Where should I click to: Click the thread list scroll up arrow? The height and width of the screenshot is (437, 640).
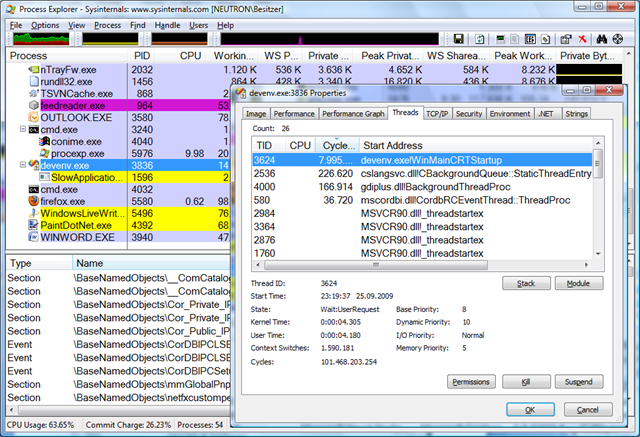[x=598, y=143]
